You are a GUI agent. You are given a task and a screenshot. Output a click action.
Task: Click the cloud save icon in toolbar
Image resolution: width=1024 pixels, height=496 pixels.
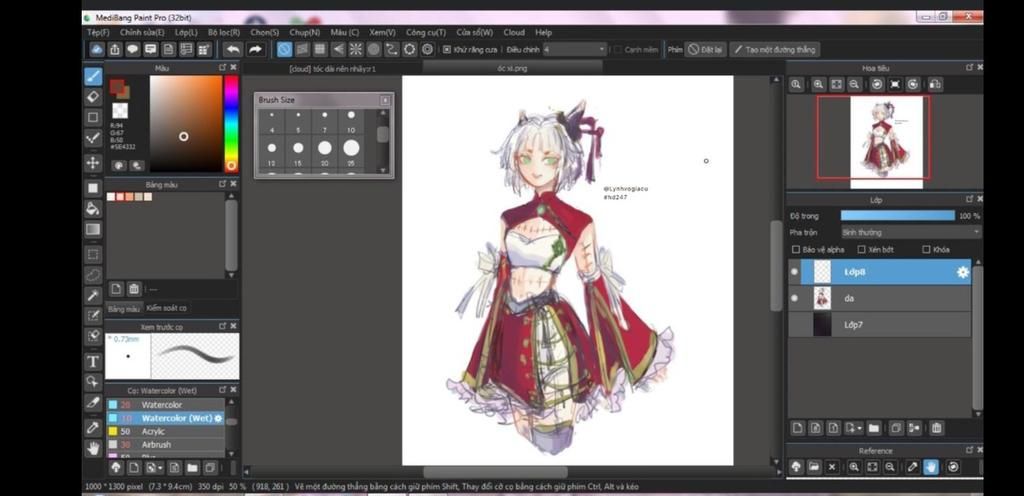(x=97, y=50)
